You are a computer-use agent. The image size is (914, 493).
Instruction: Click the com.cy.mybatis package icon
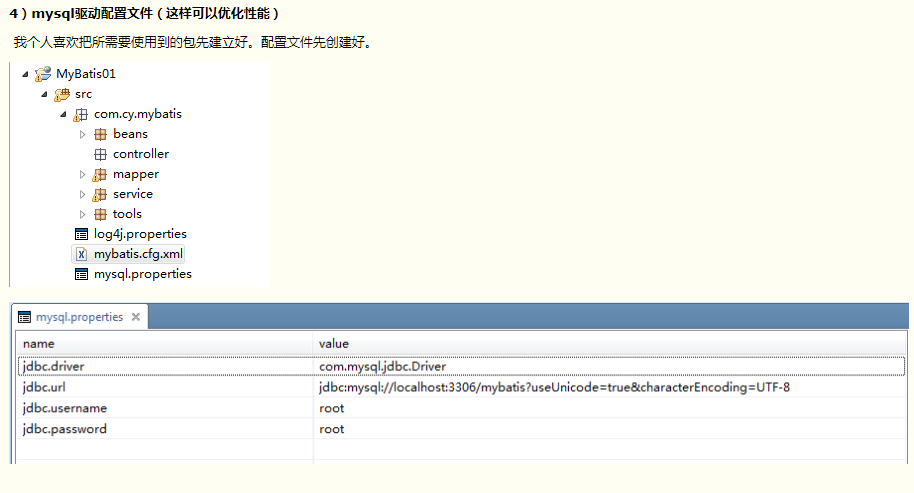pos(80,115)
